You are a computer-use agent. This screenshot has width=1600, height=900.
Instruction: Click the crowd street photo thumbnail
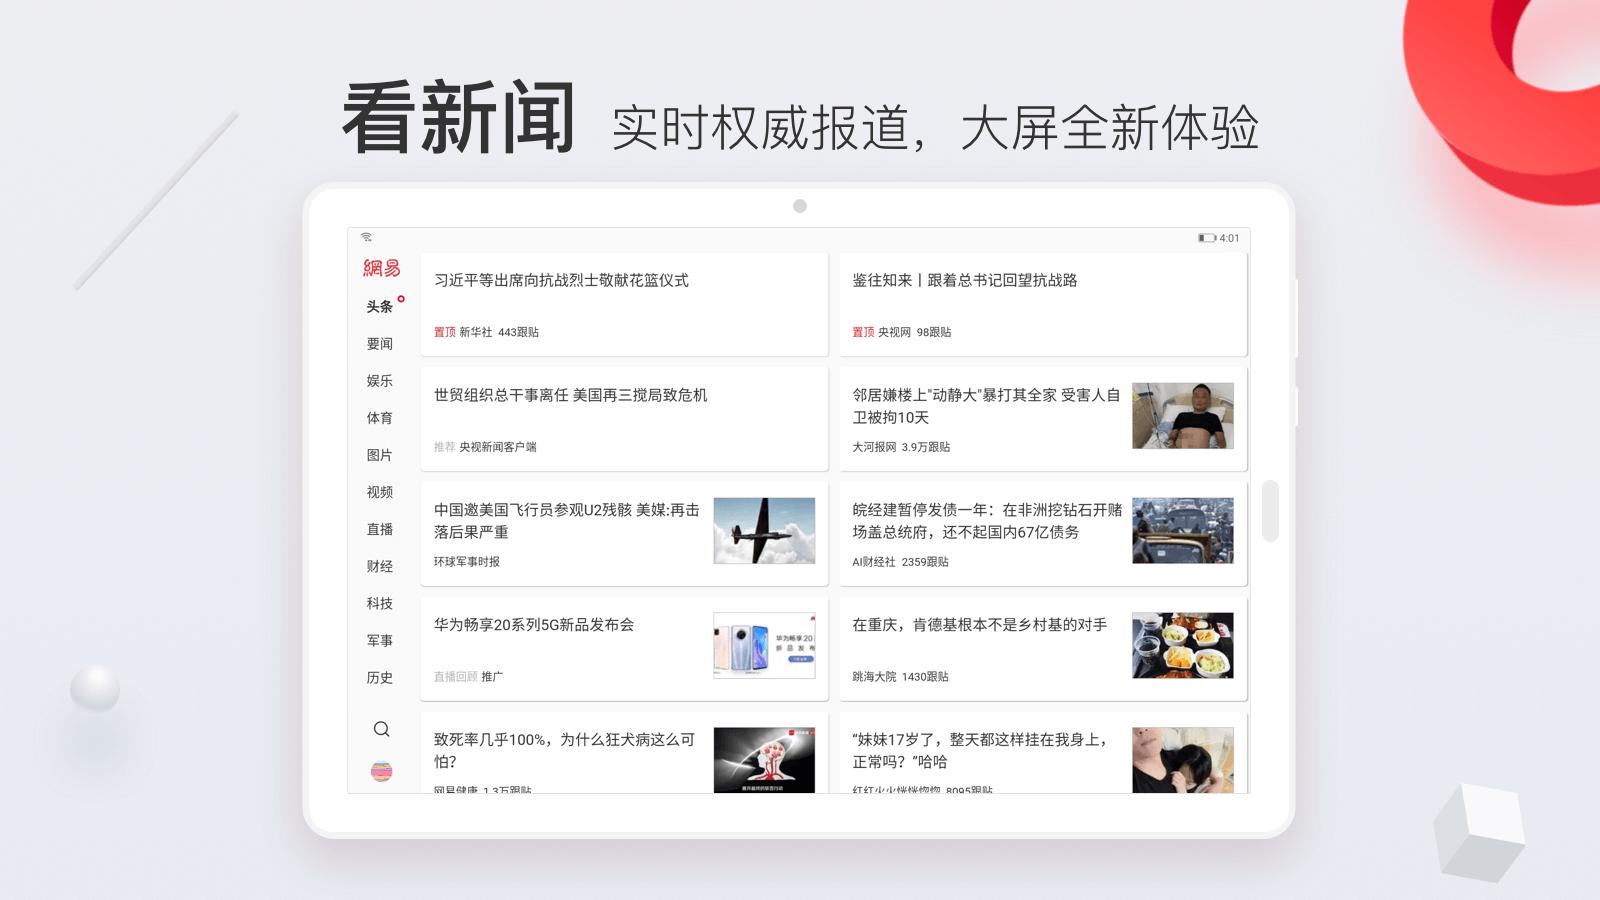[1183, 530]
